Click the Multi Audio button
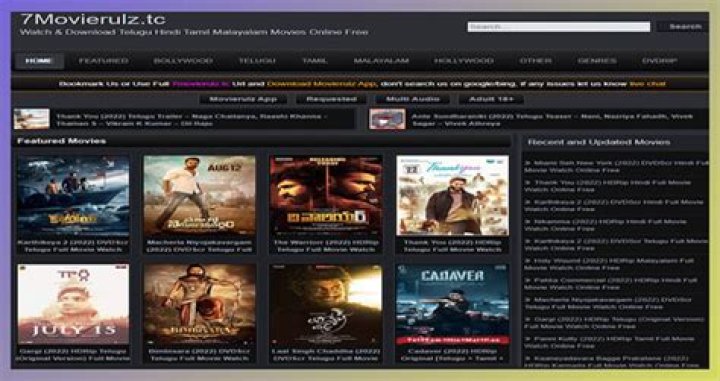The height and width of the screenshot is (381, 720). 412,99
